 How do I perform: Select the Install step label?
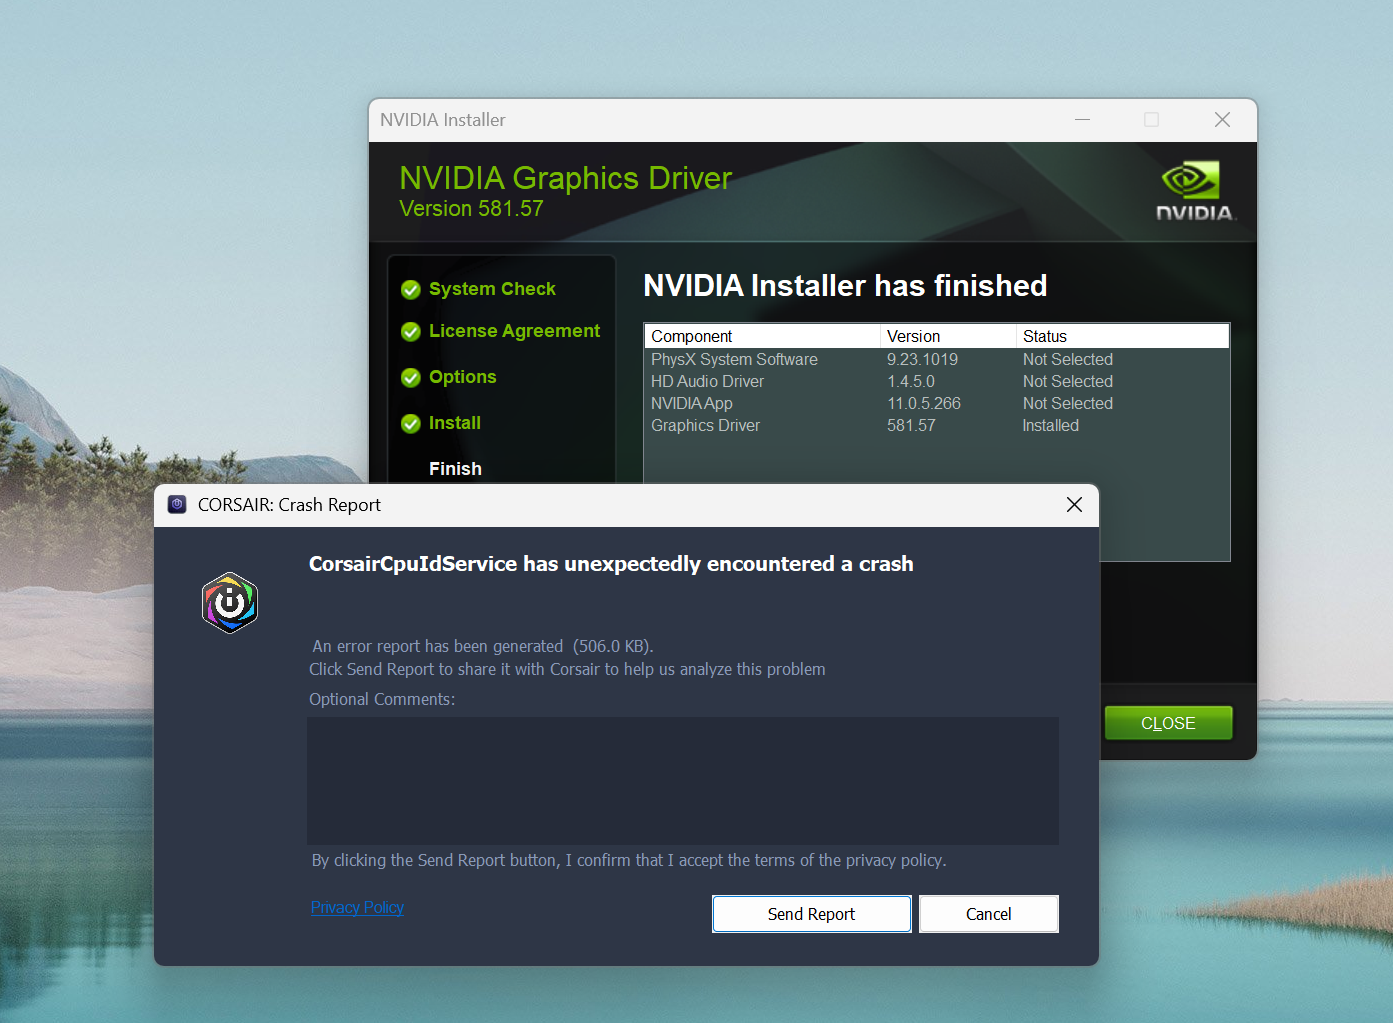tap(455, 423)
